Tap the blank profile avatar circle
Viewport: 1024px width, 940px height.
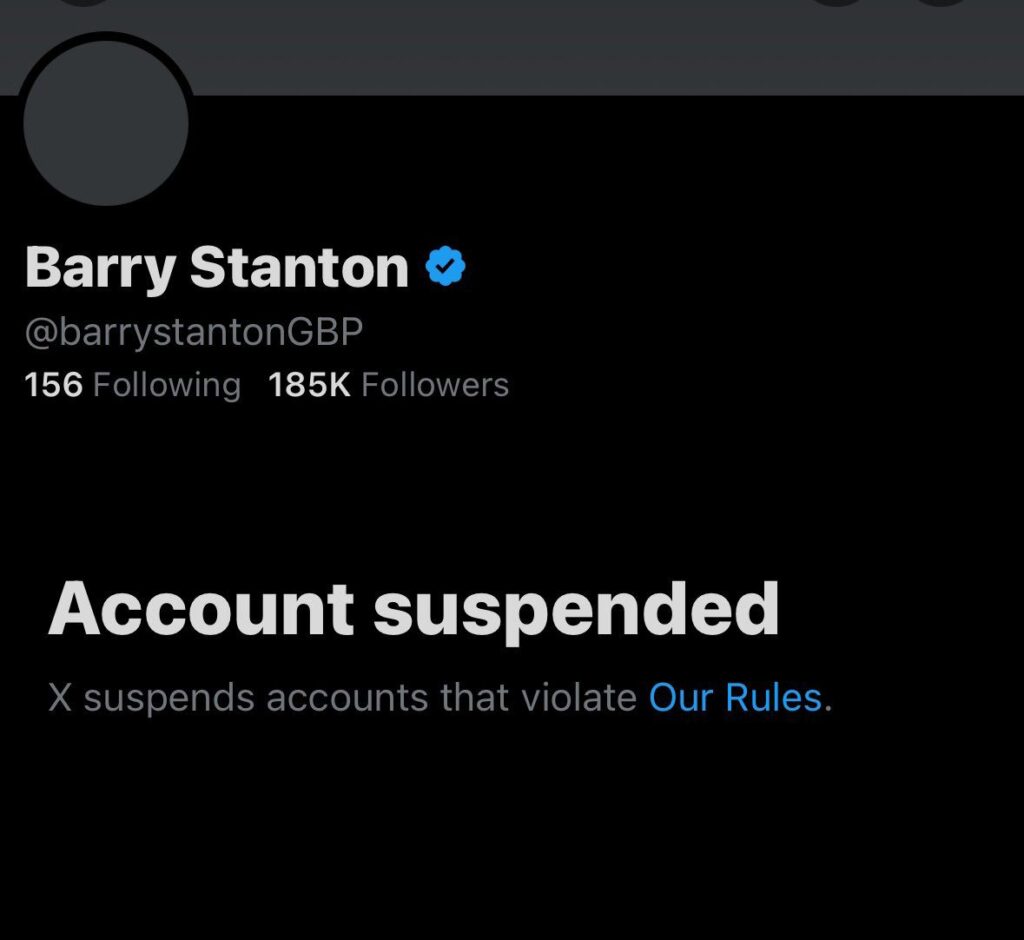click(x=105, y=121)
